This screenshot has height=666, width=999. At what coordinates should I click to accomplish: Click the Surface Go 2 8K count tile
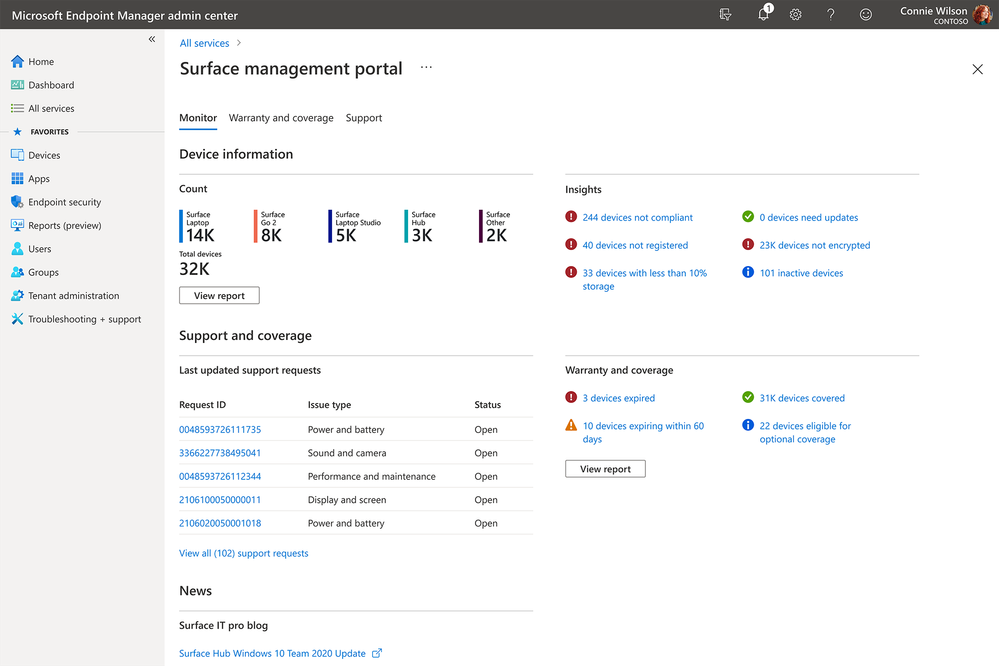[270, 227]
